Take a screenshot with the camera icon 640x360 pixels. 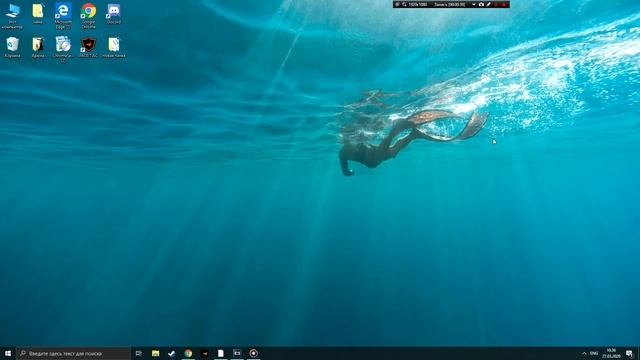tap(481, 4)
